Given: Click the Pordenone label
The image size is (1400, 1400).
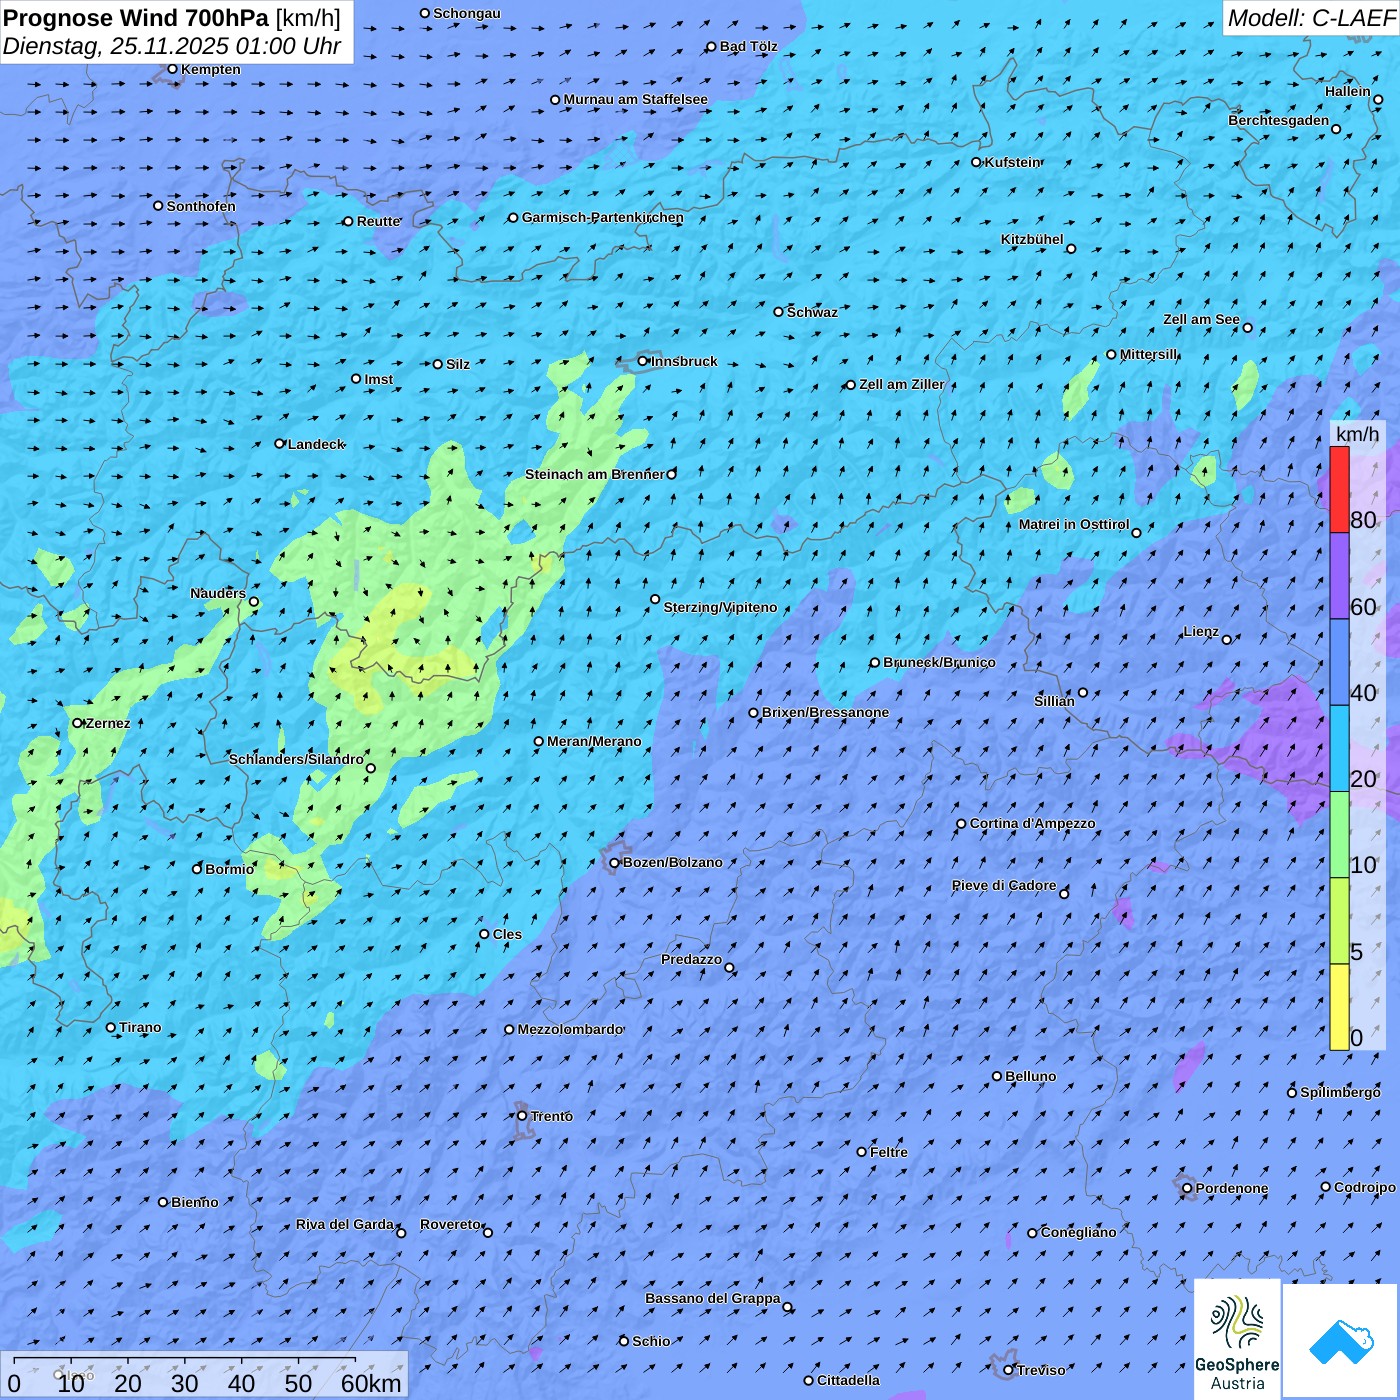Looking at the screenshot, I should point(1232,1188).
